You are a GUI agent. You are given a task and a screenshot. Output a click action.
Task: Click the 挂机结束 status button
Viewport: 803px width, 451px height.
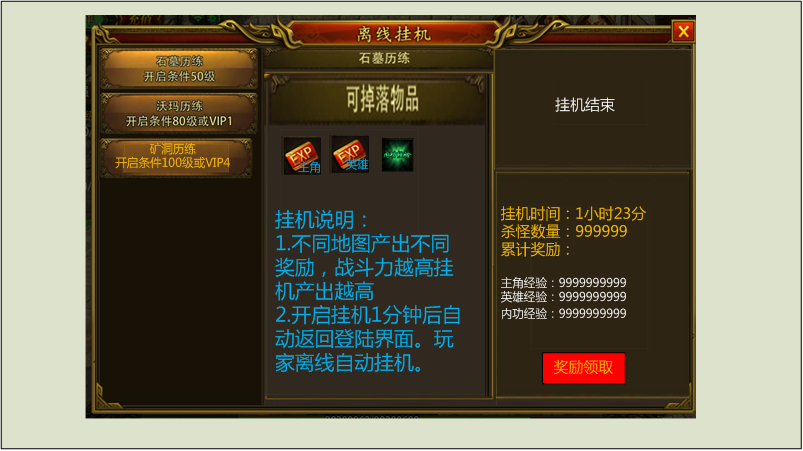584,105
